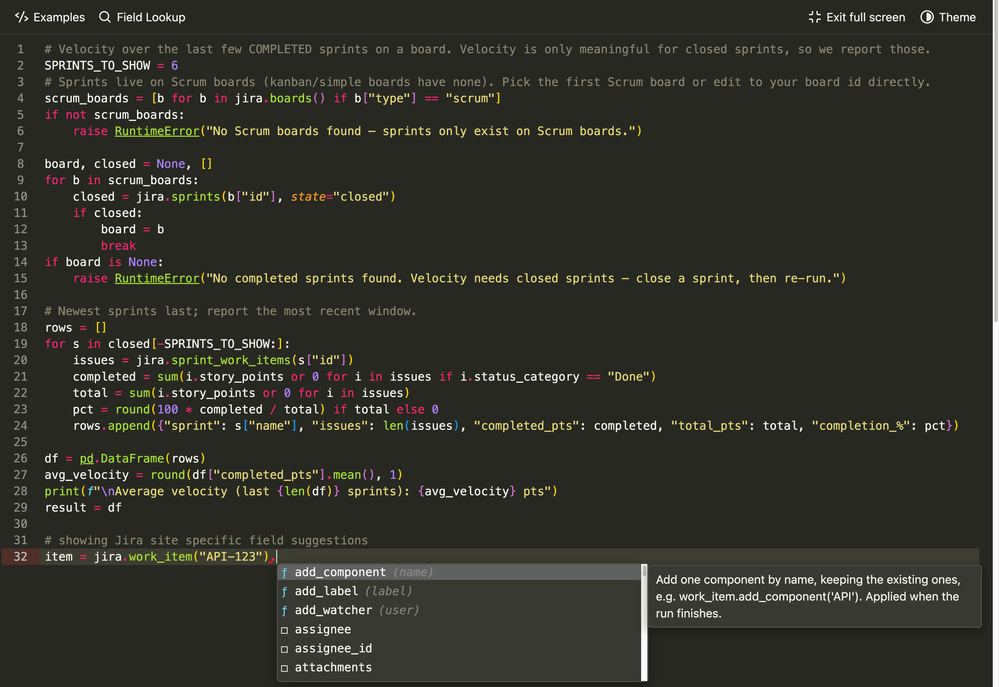The image size is (999, 687).
Task: Click sprint_work_items call on line 20
Action: point(231,361)
